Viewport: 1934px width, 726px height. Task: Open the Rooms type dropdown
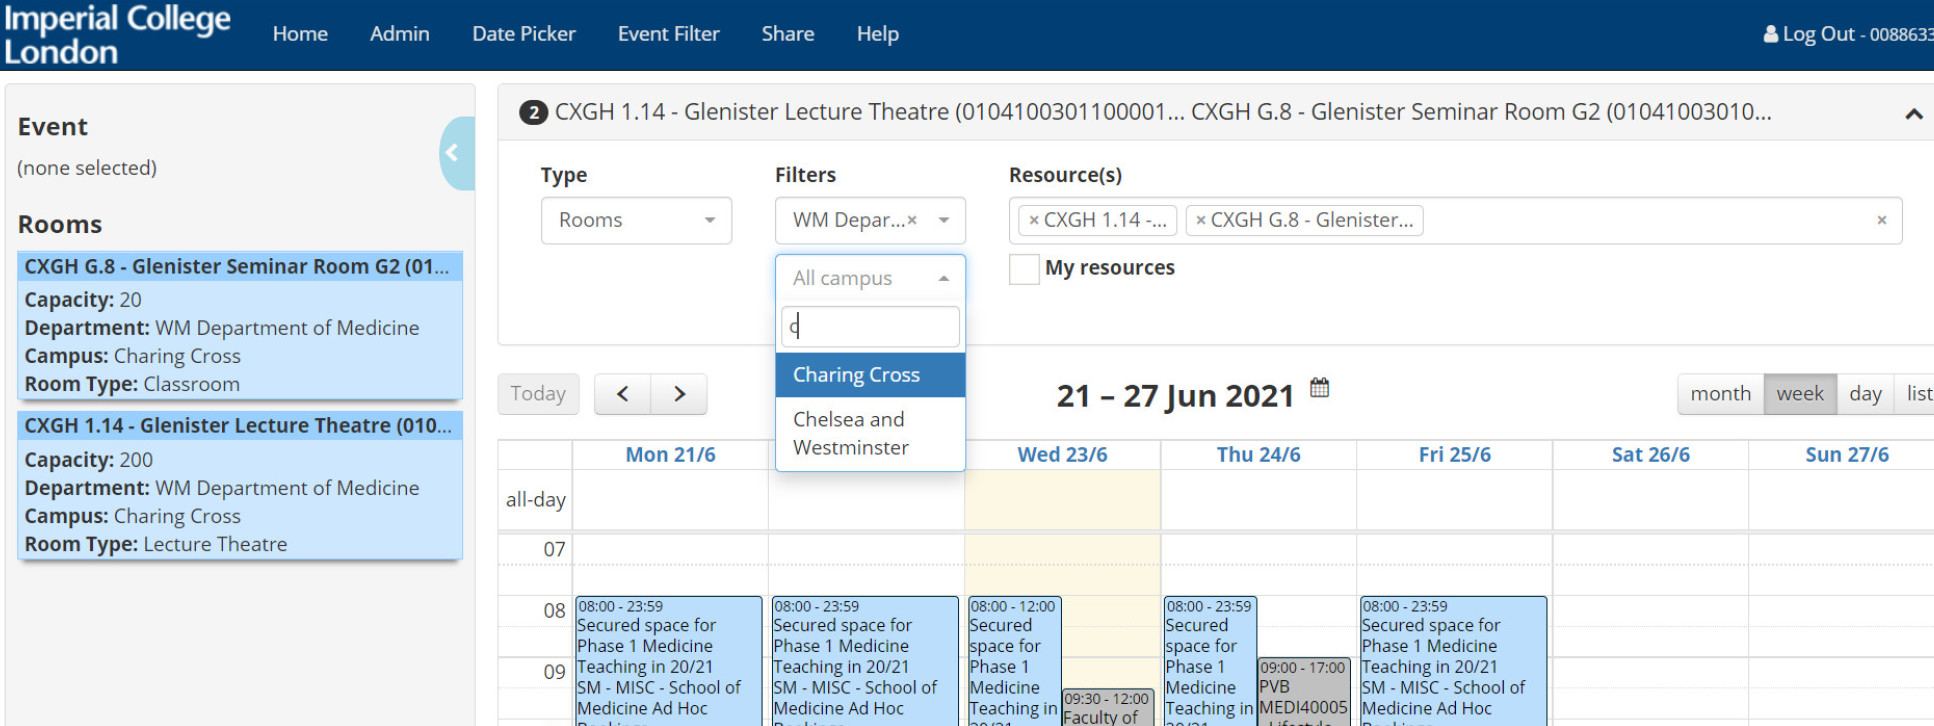tap(636, 220)
